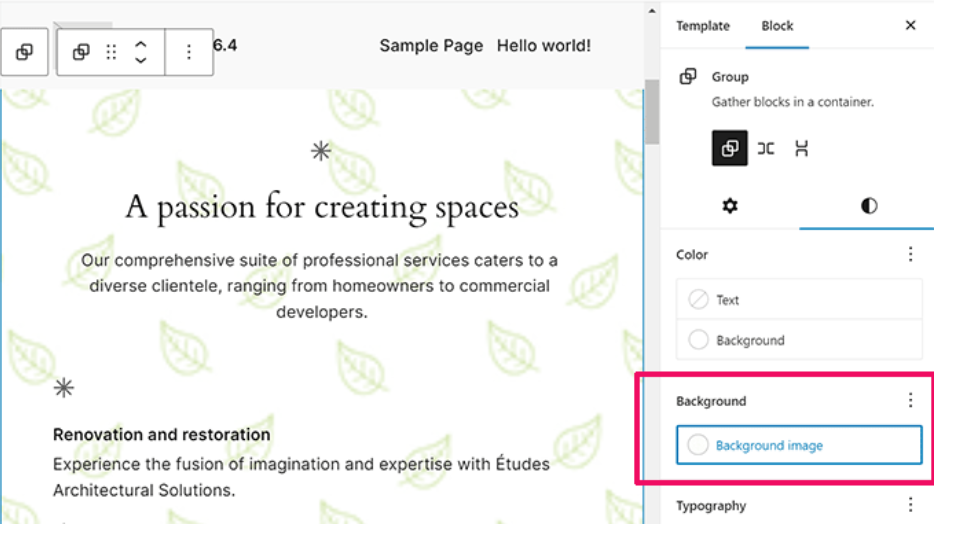
Task: Click scrollbar up arrow
Action: coord(652,11)
